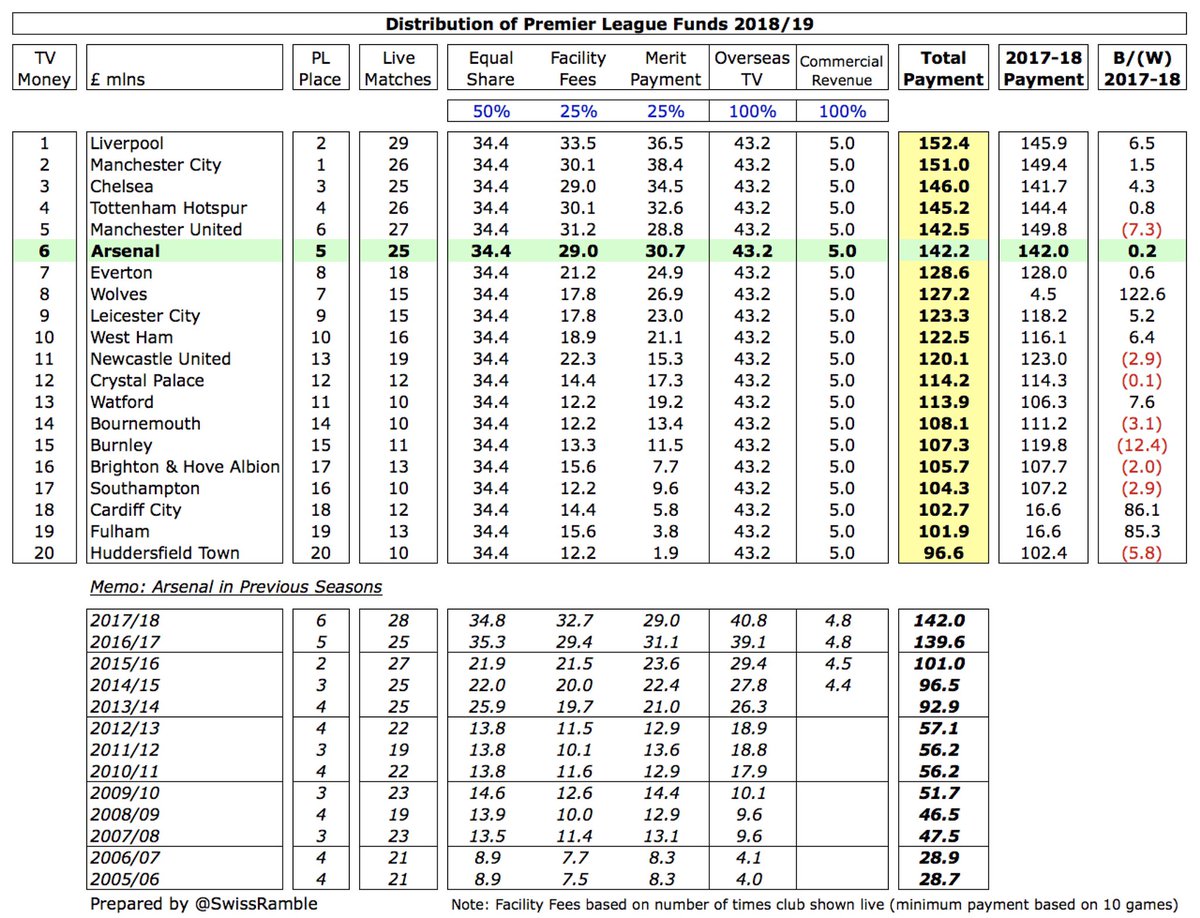Image resolution: width=1200 pixels, height=918 pixels.
Task: Click Wolves' 2017-18 payment '4.5'
Action: (1043, 294)
